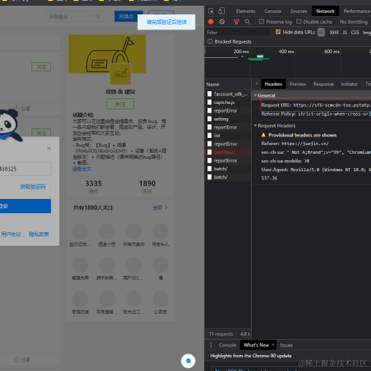Click the warning icon beside Provisional headers
Image resolution: width=371 pixels, height=371 pixels.
[x=263, y=135]
